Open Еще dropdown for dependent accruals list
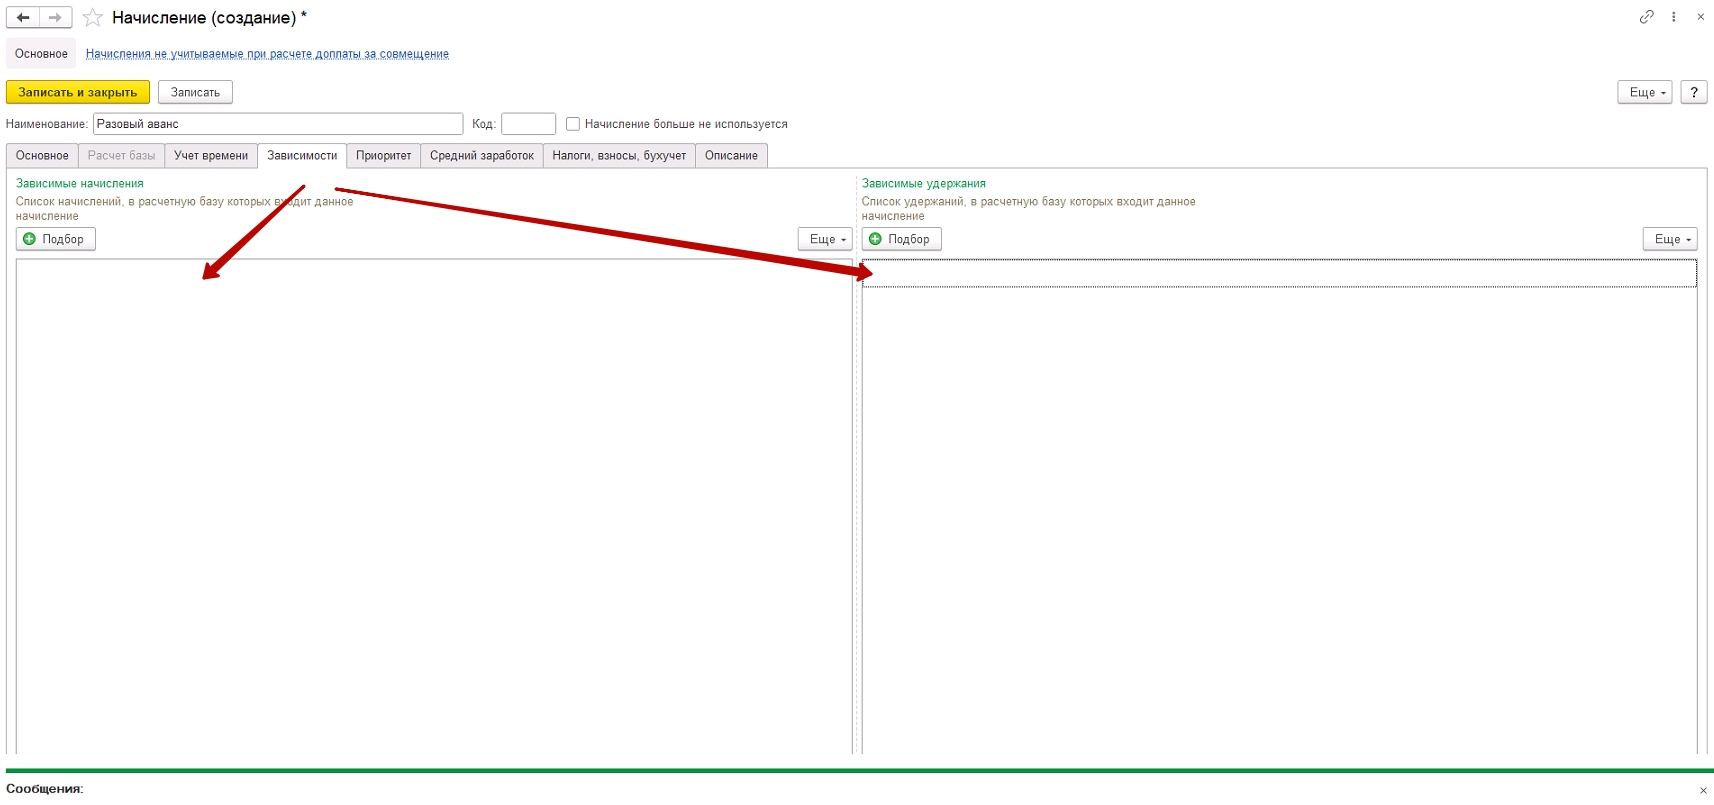 825,239
